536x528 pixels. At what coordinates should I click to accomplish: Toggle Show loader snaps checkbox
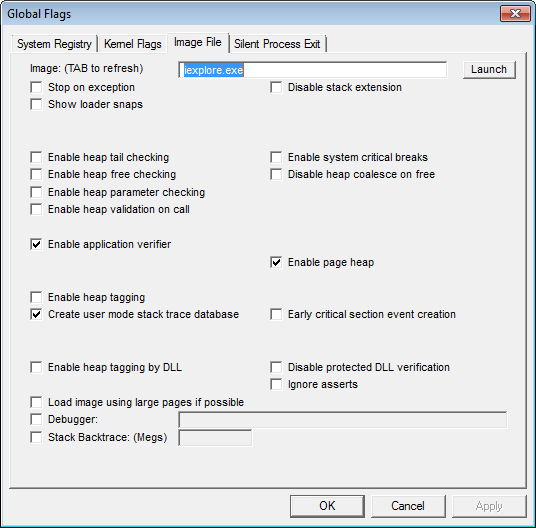click(36, 104)
